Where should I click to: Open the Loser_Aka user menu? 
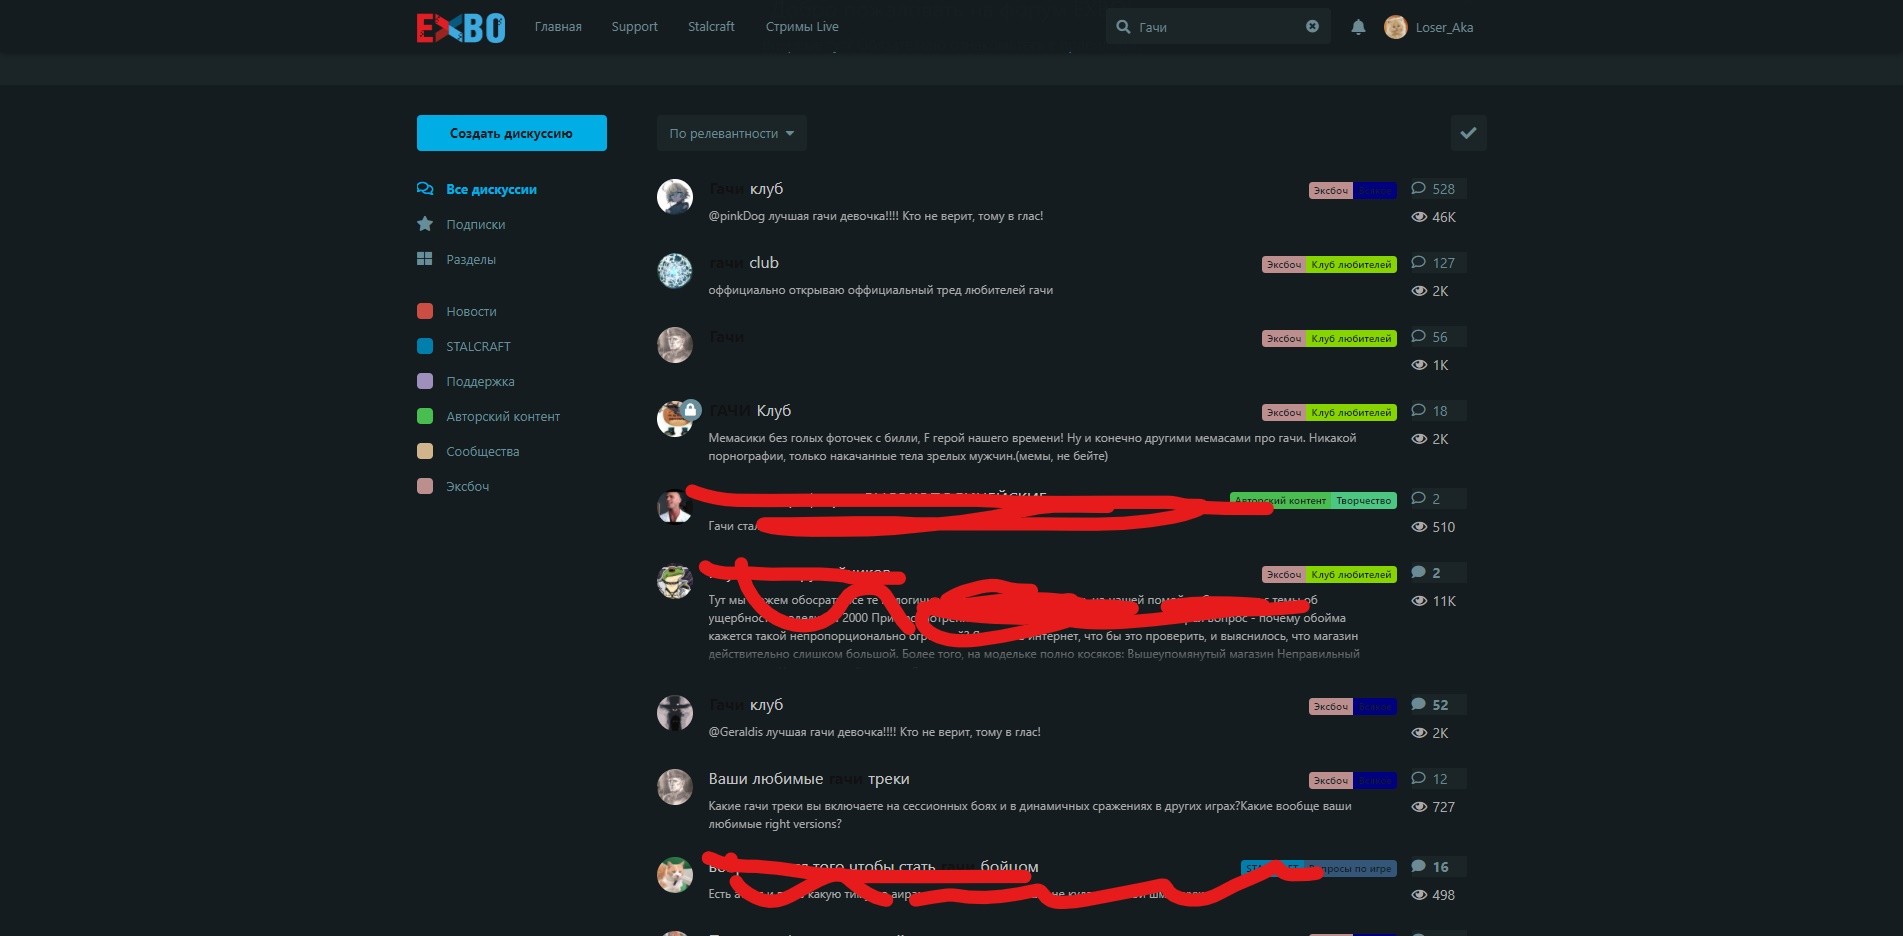(x=1444, y=27)
